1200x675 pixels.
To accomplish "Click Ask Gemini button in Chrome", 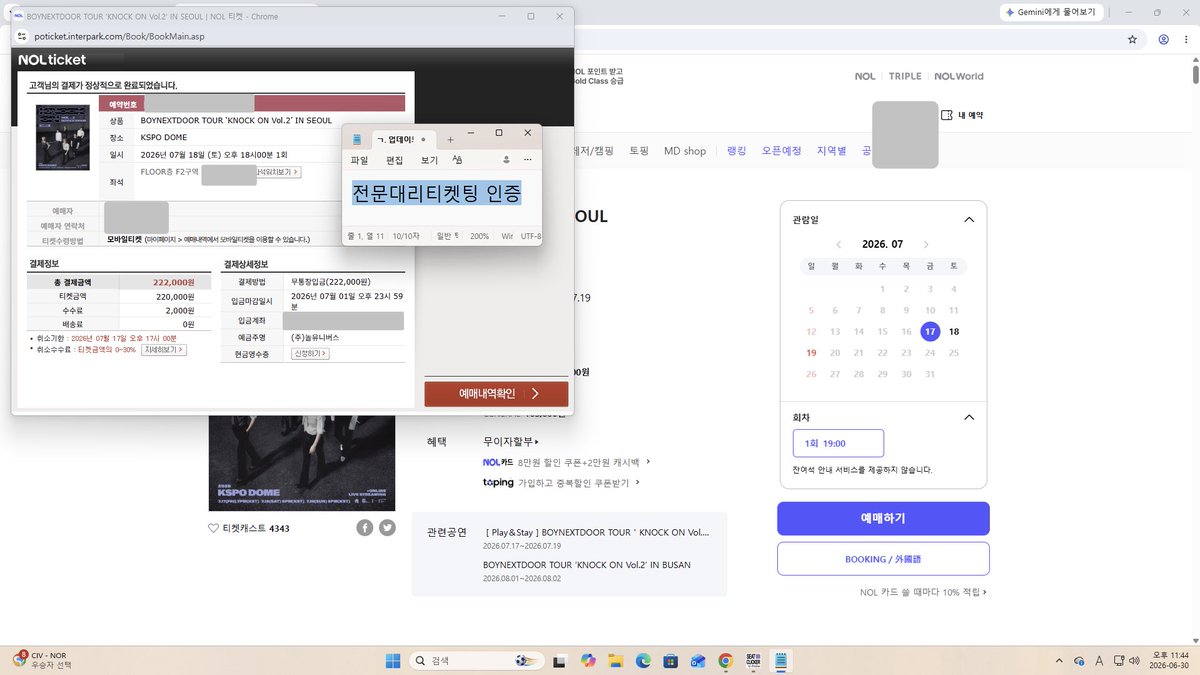I will pyautogui.click(x=1052, y=12).
